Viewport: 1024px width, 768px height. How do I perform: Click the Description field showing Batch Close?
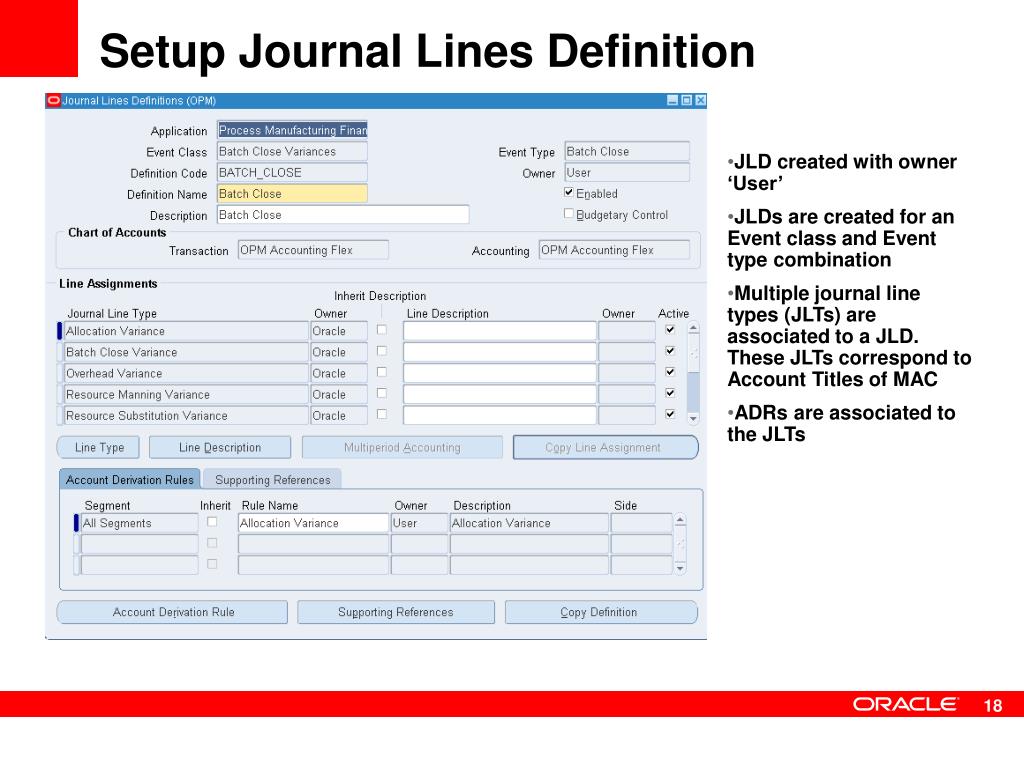(343, 215)
